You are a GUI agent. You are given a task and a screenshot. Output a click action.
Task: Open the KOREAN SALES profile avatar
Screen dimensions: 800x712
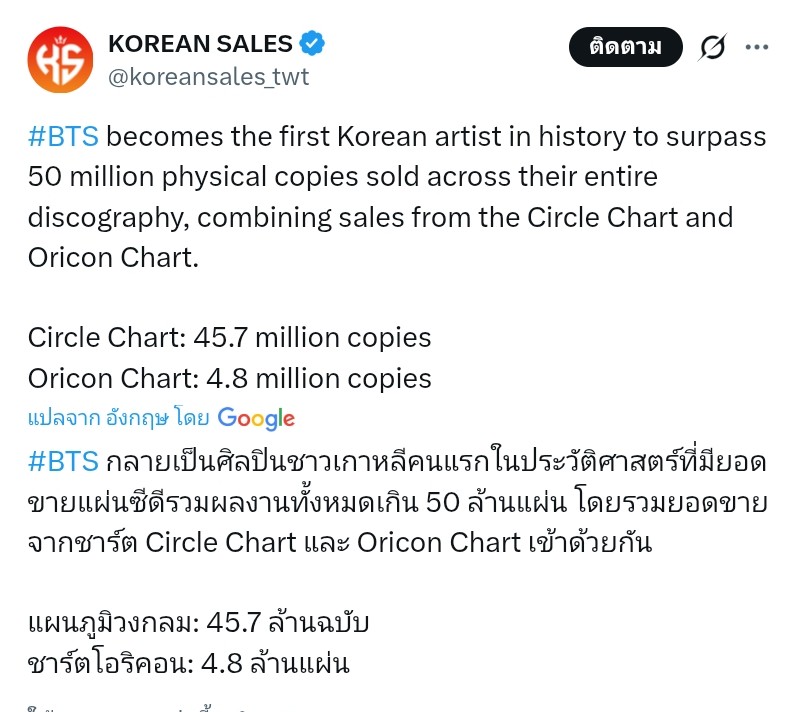(60, 60)
